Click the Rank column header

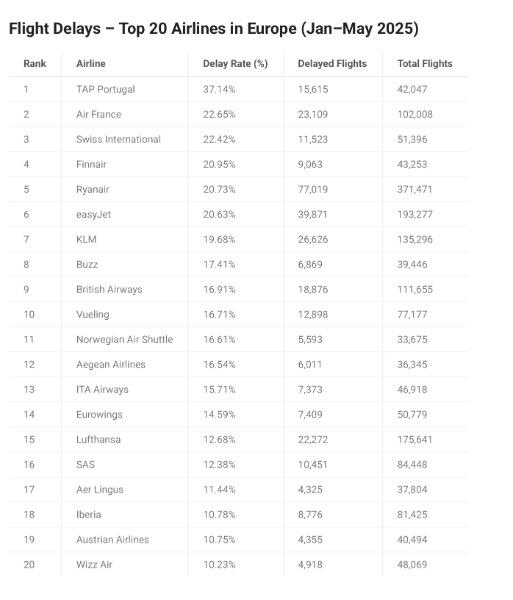point(35,64)
